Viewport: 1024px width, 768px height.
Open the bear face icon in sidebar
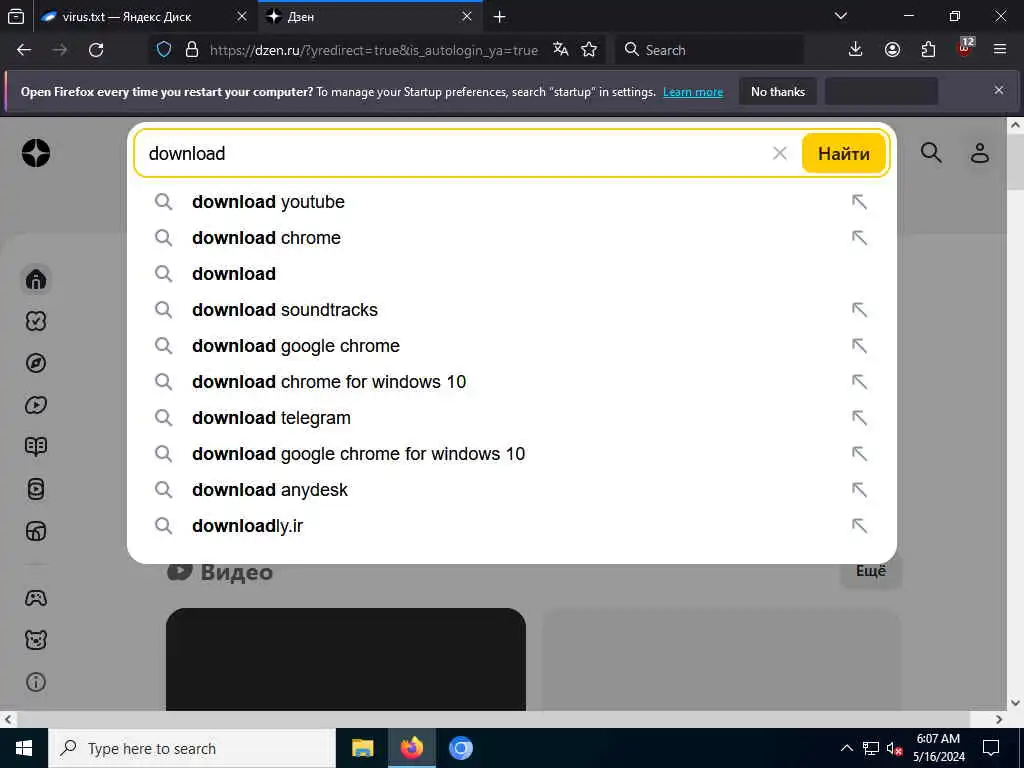(x=36, y=639)
